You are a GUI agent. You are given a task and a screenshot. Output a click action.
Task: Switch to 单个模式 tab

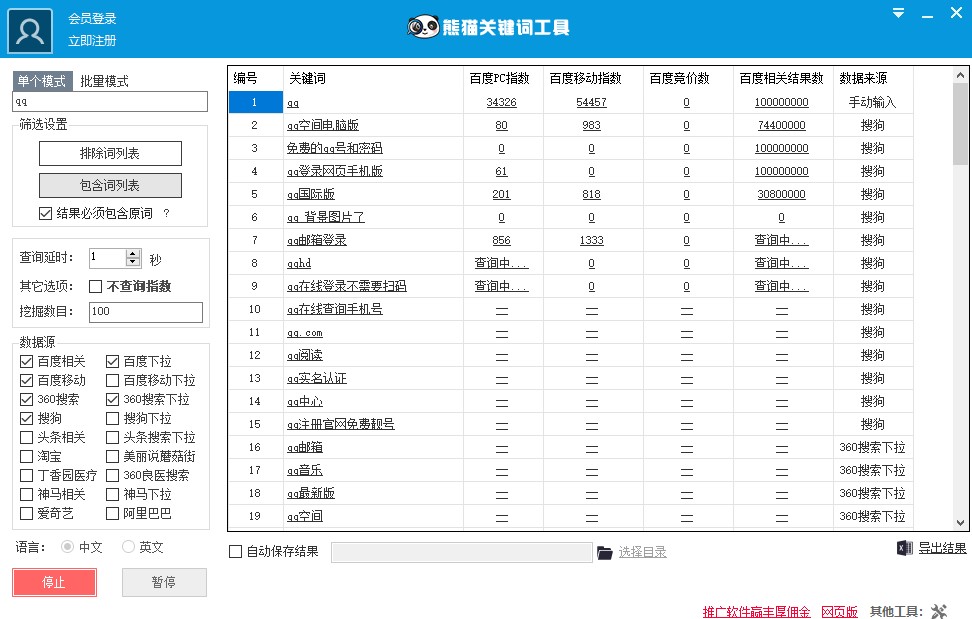pos(42,81)
